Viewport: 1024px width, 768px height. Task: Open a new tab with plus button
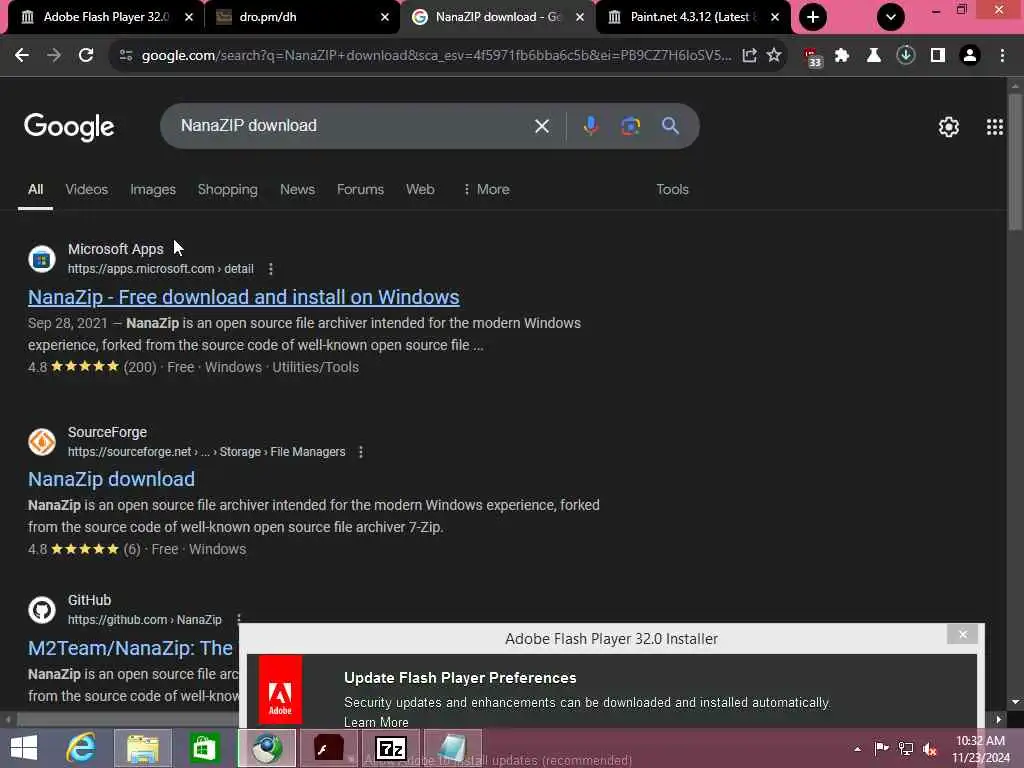[812, 17]
